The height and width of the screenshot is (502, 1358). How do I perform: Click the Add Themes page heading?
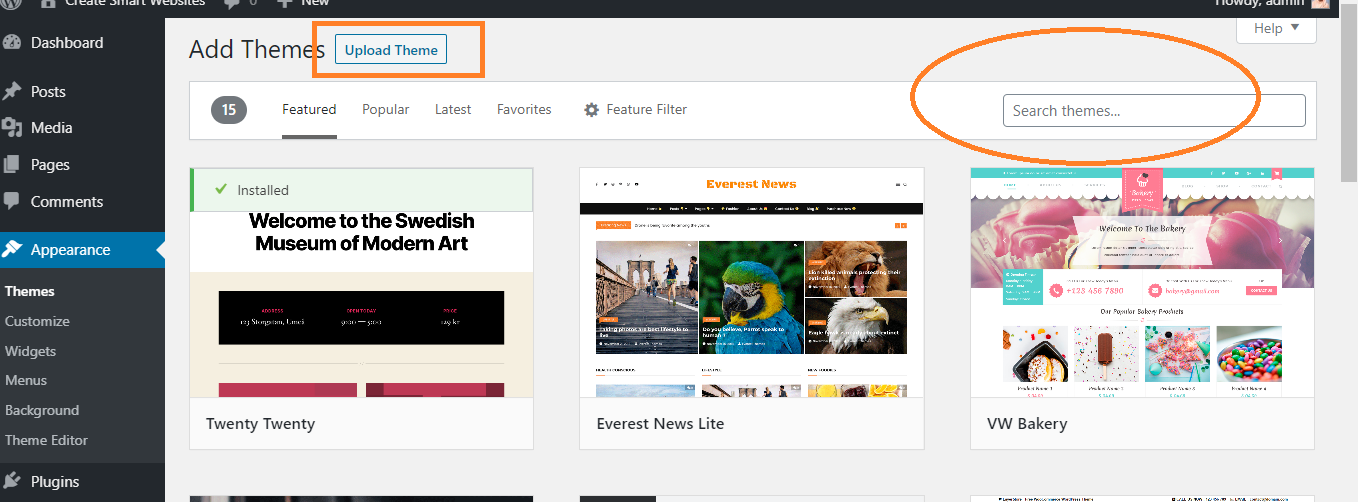click(x=257, y=50)
